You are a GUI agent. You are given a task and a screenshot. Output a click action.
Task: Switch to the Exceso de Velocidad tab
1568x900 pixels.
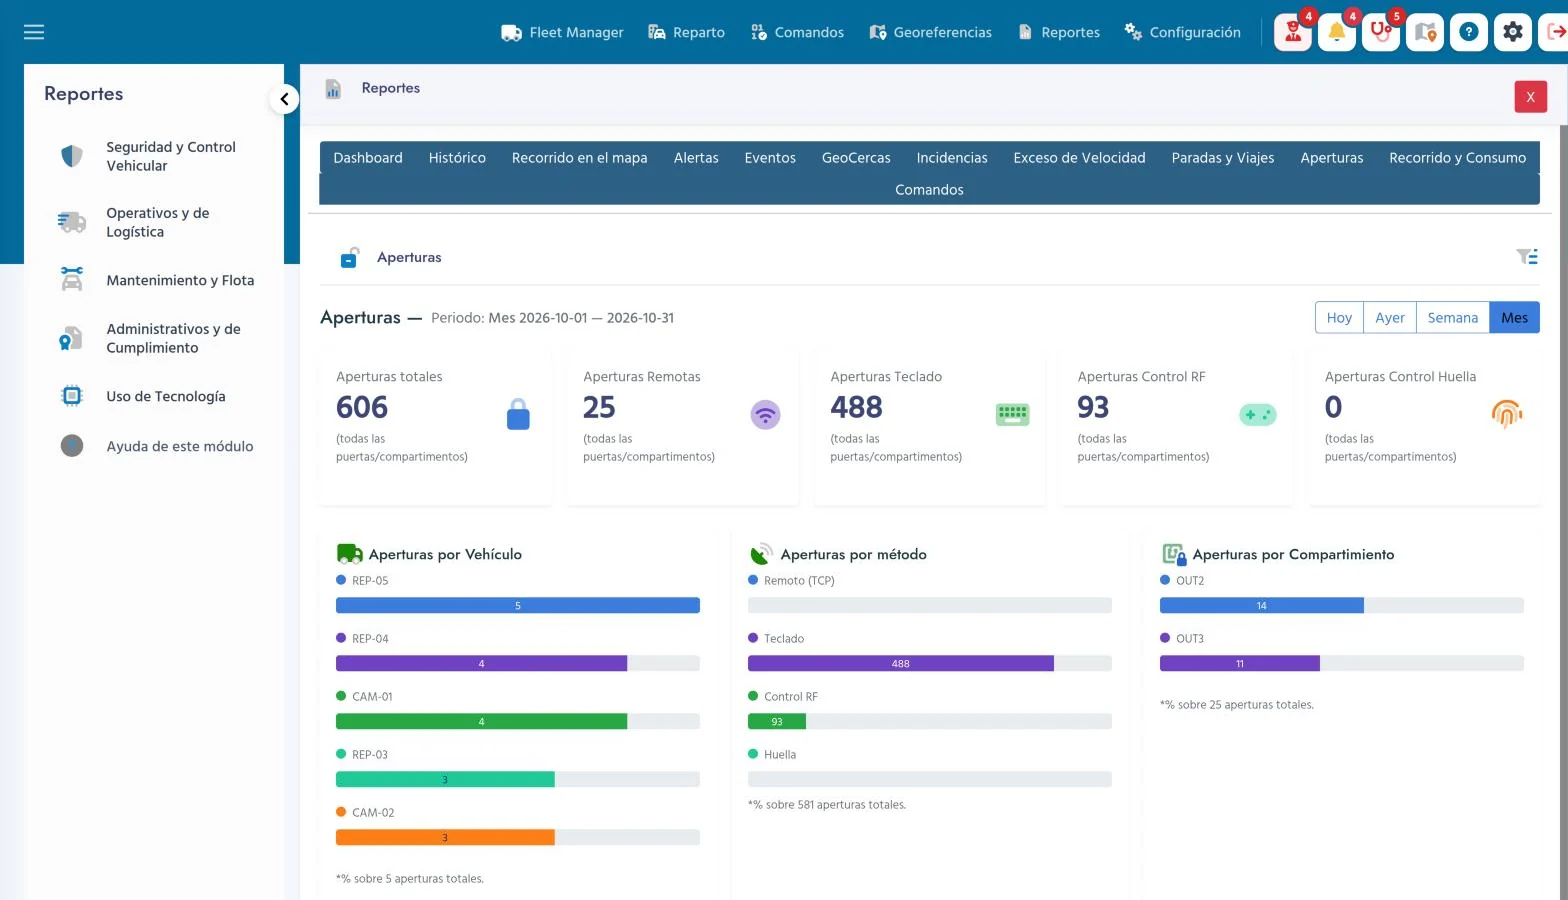click(x=1079, y=158)
